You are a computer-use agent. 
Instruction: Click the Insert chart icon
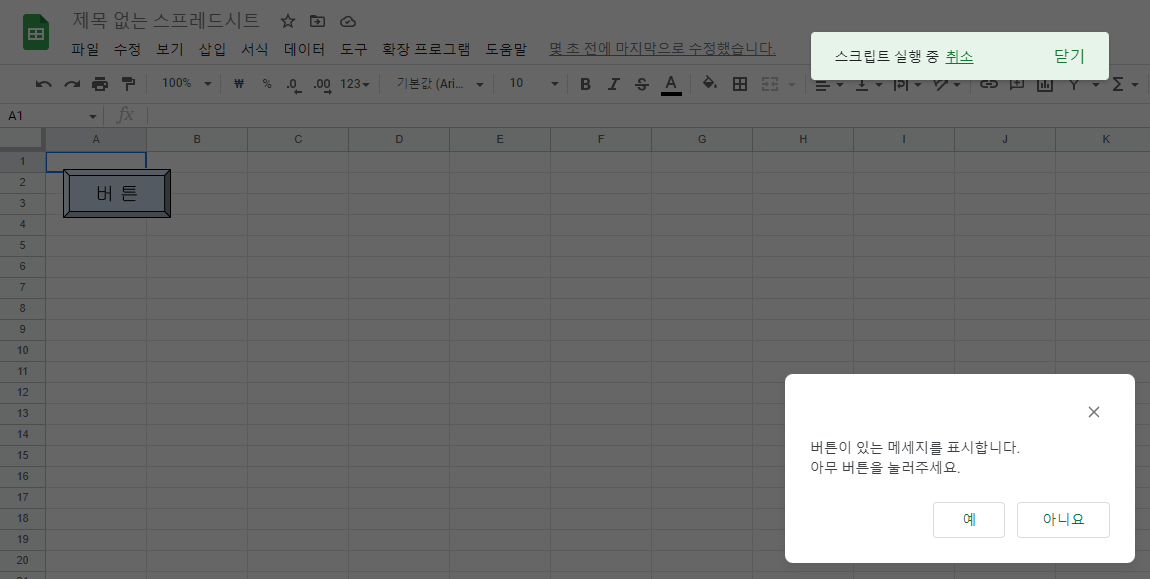click(x=1044, y=83)
